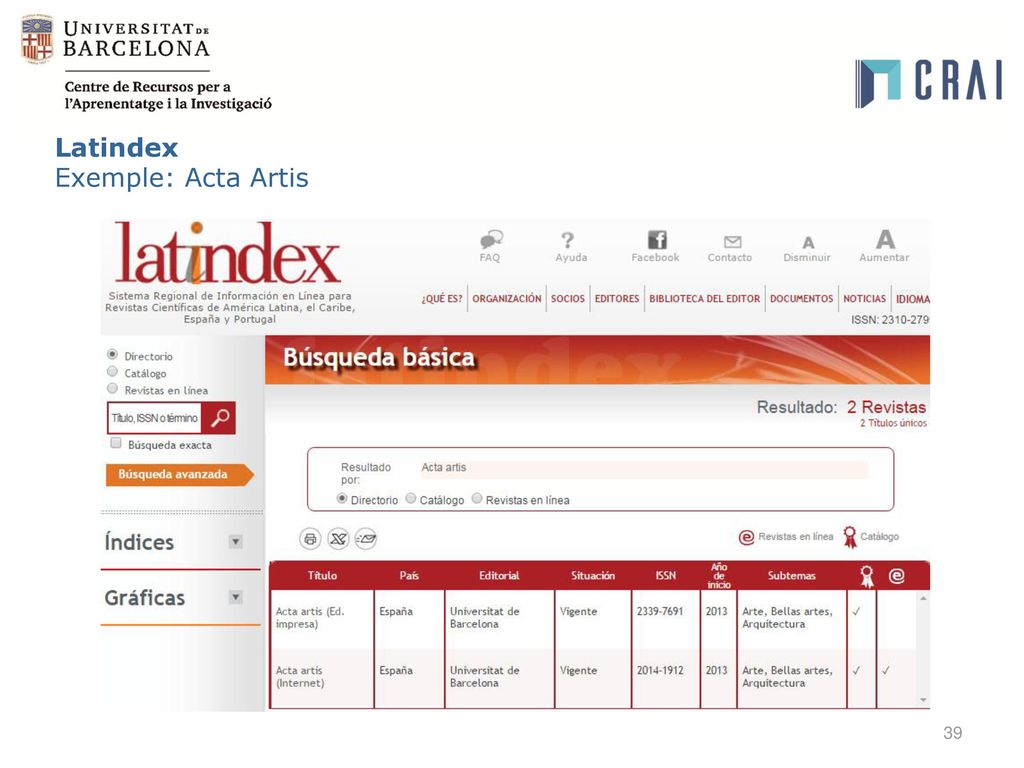Viewport: 1024px width, 768px height.
Task: Click the Ayuda question mark icon
Action: coord(568,240)
